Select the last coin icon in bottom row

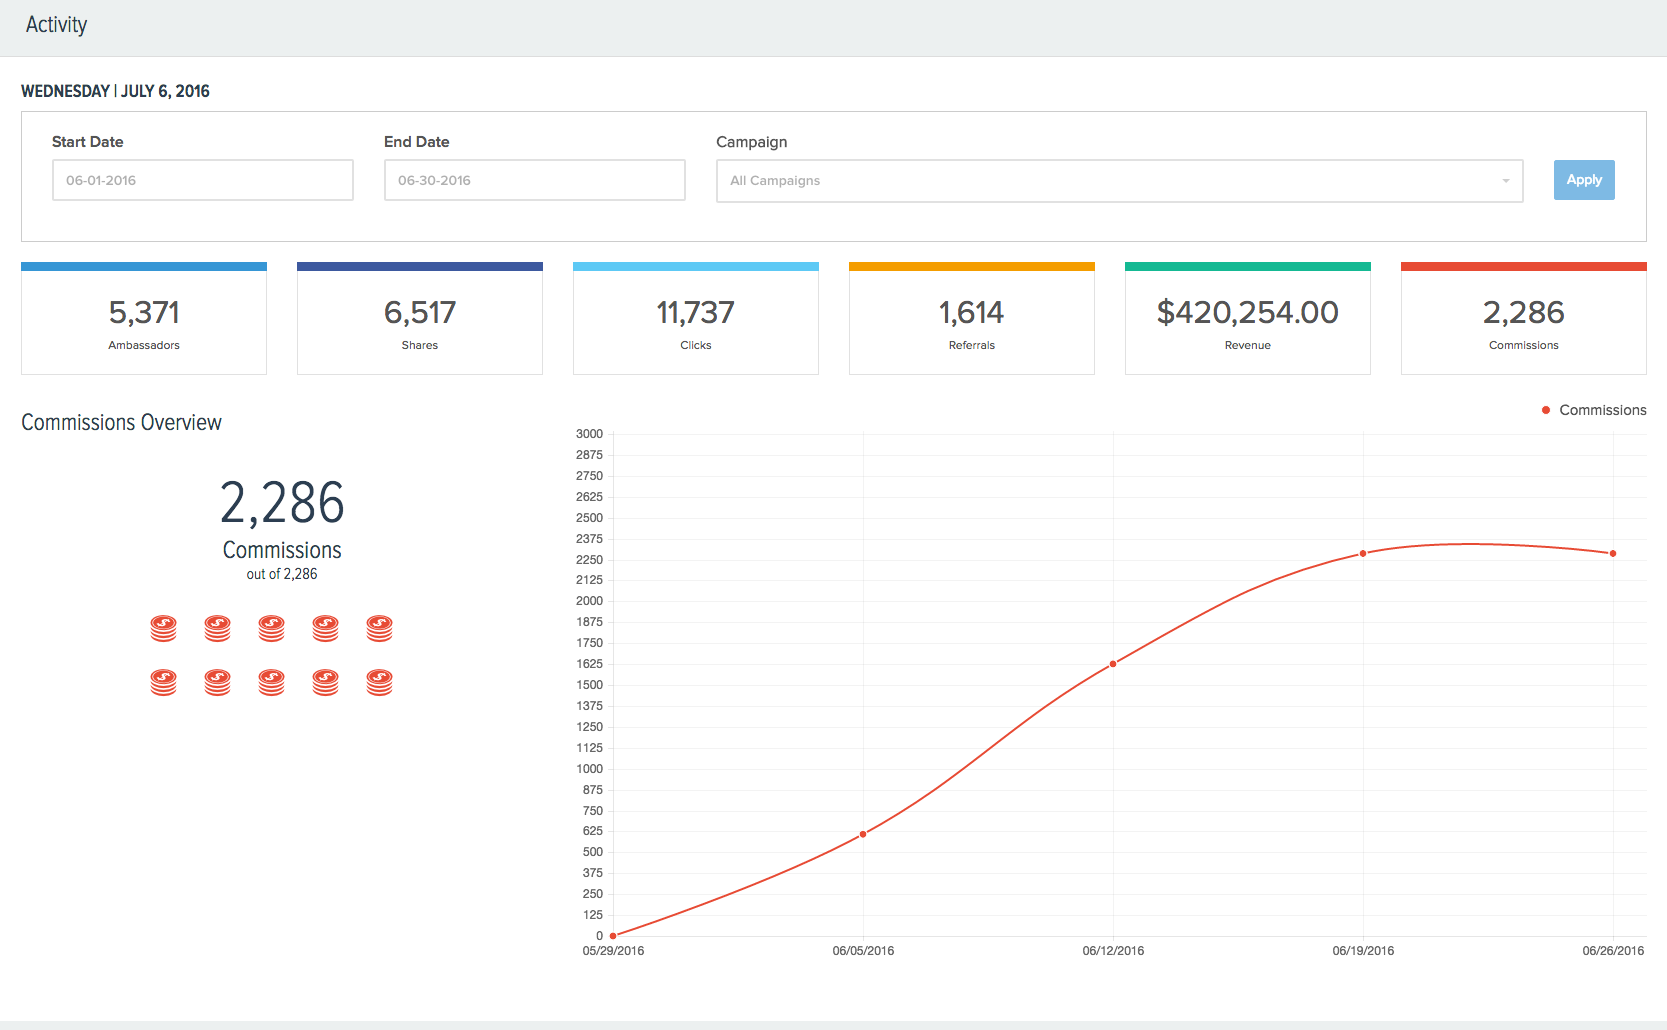(x=379, y=682)
